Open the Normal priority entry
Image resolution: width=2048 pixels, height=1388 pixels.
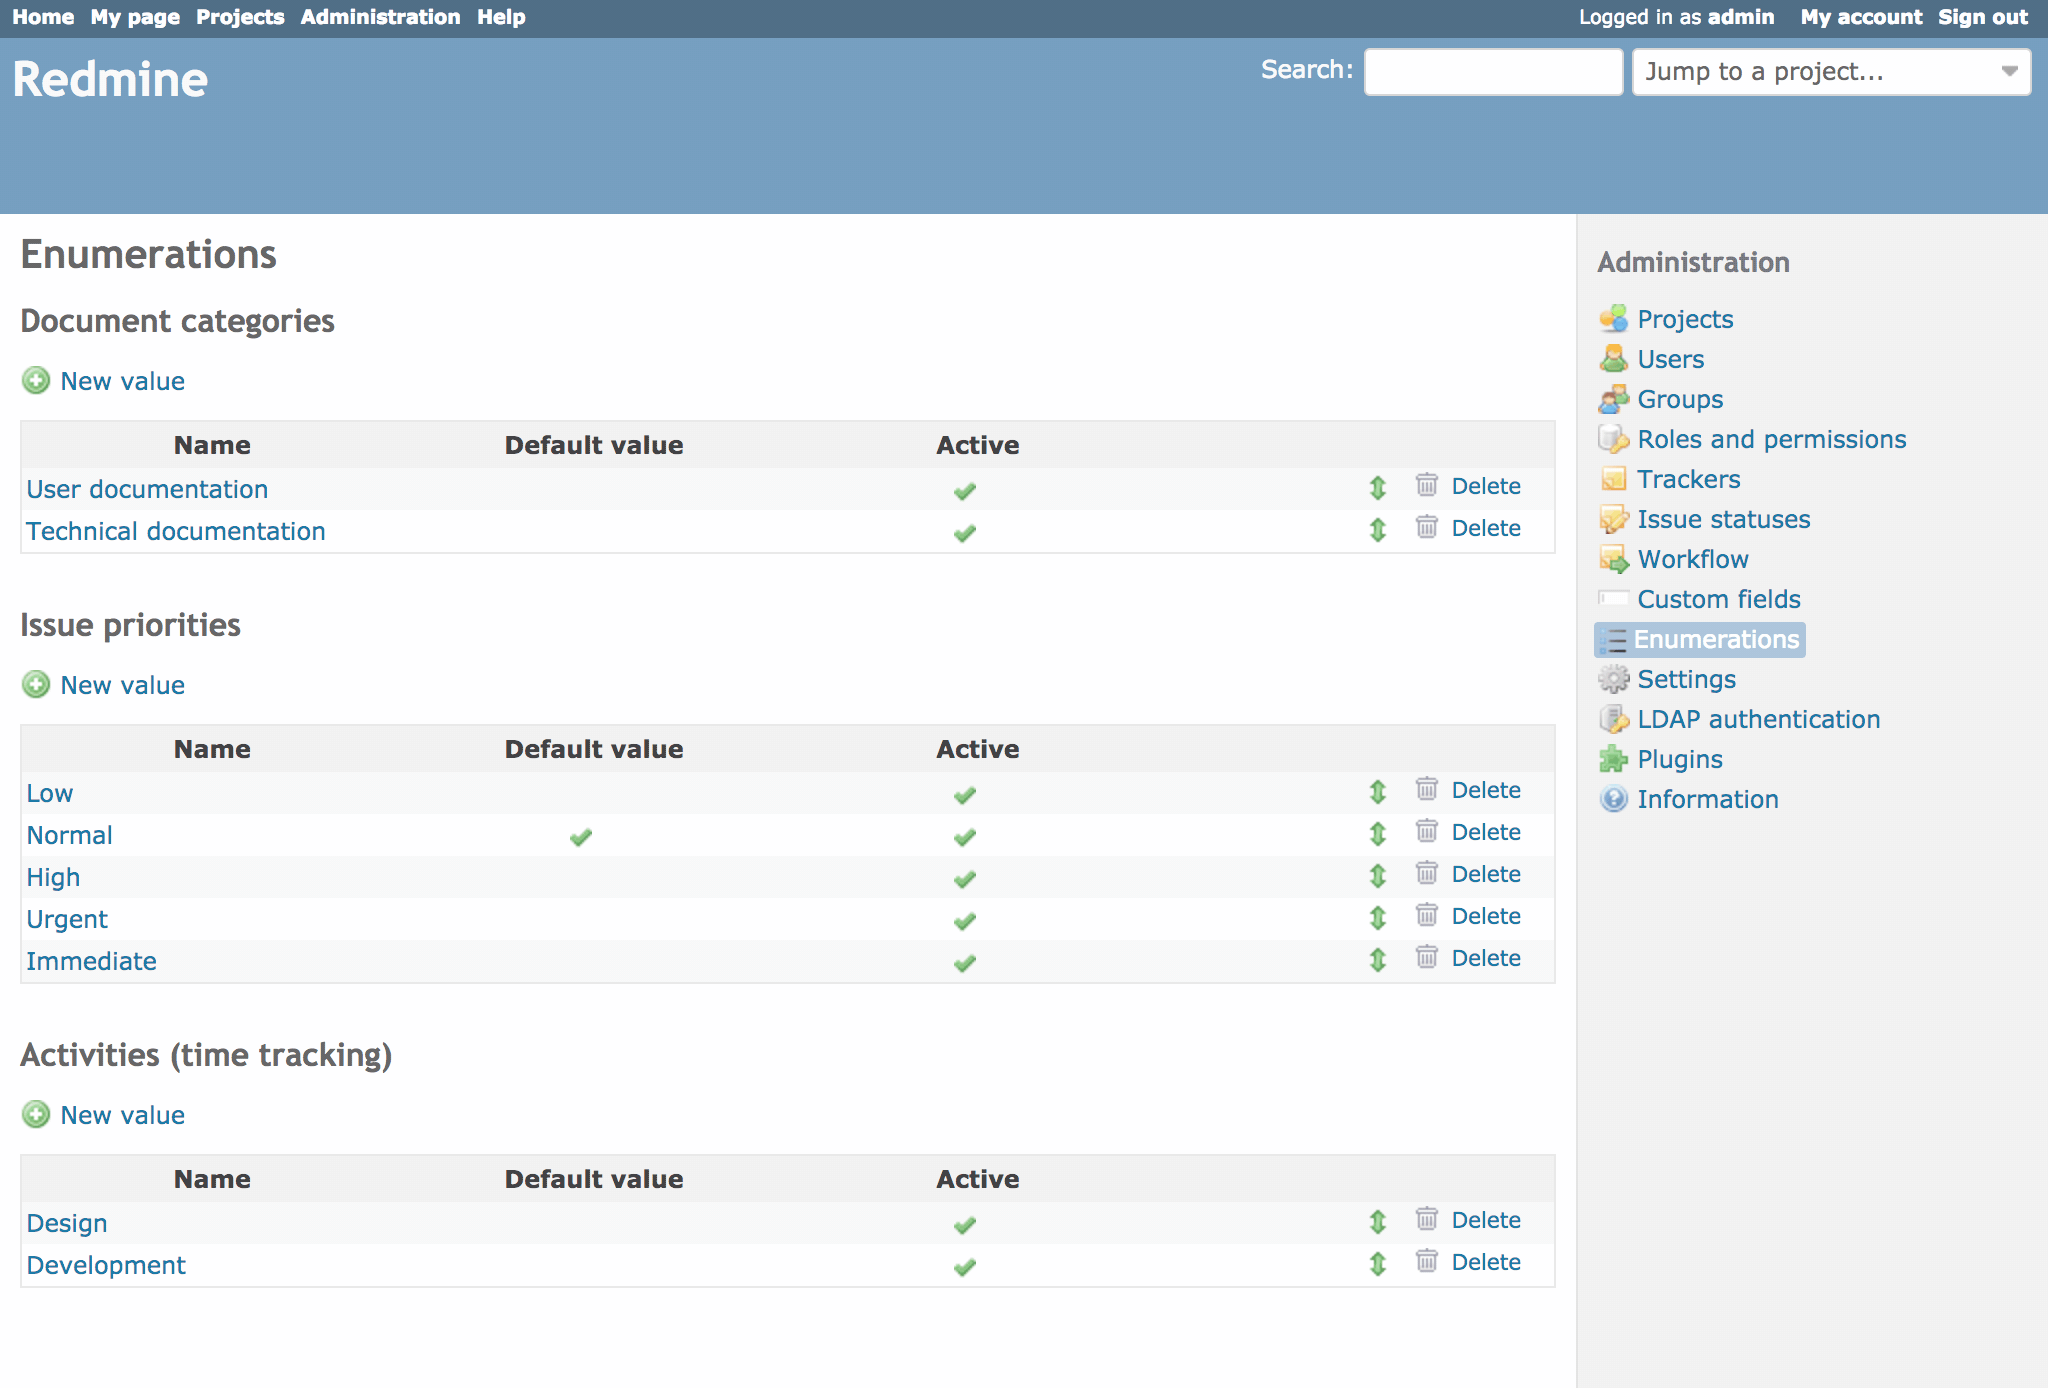tap(69, 835)
